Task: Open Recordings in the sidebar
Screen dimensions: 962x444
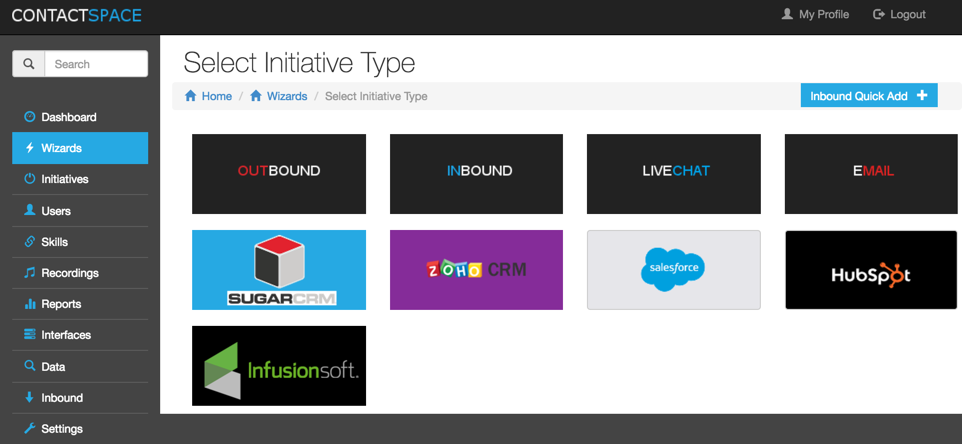Action: 80,273
